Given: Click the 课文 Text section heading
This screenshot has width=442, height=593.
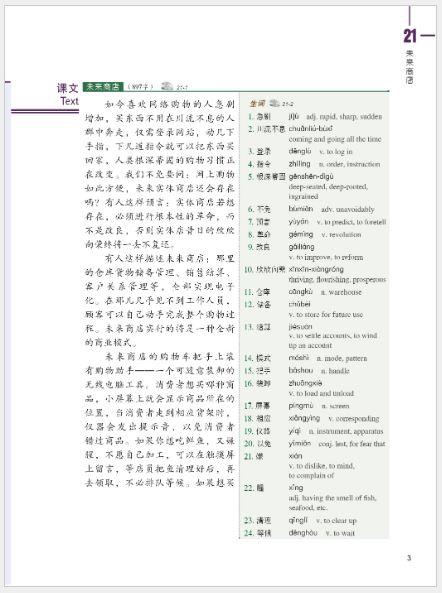Looking at the screenshot, I should coord(67,95).
